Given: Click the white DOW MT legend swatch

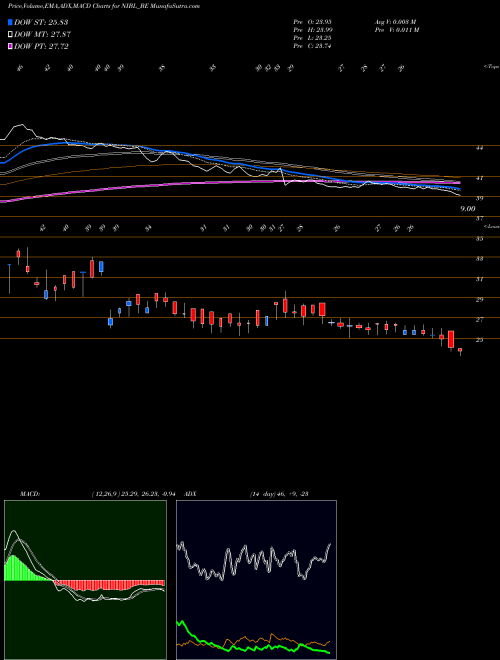Looking at the screenshot, I should 11,34.
